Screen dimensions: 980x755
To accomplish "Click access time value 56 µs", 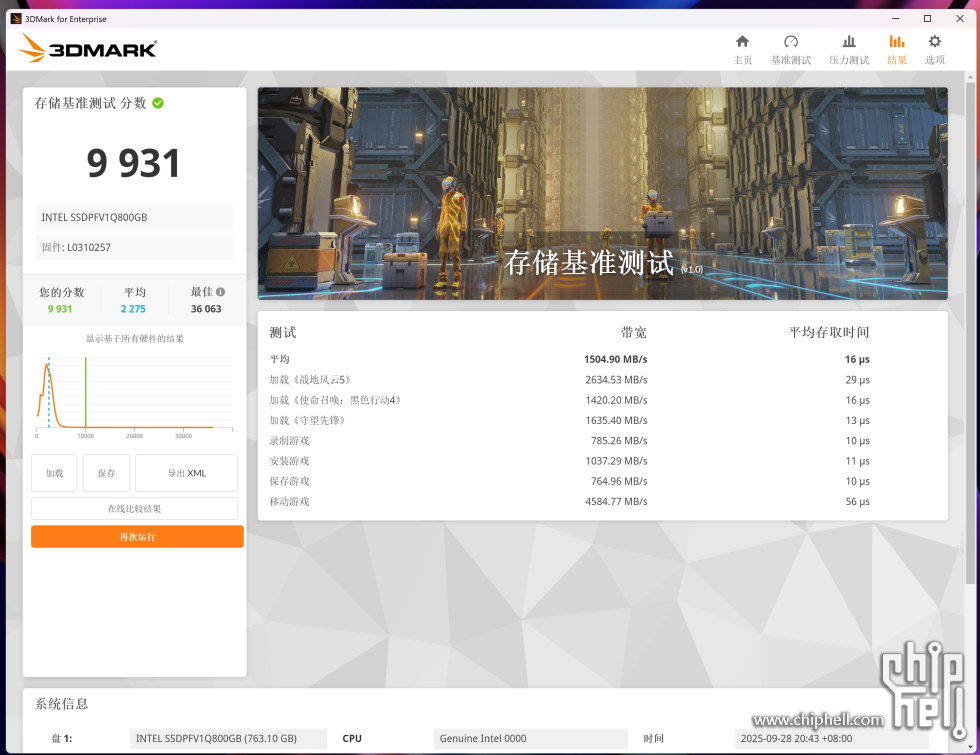I will pos(858,501).
